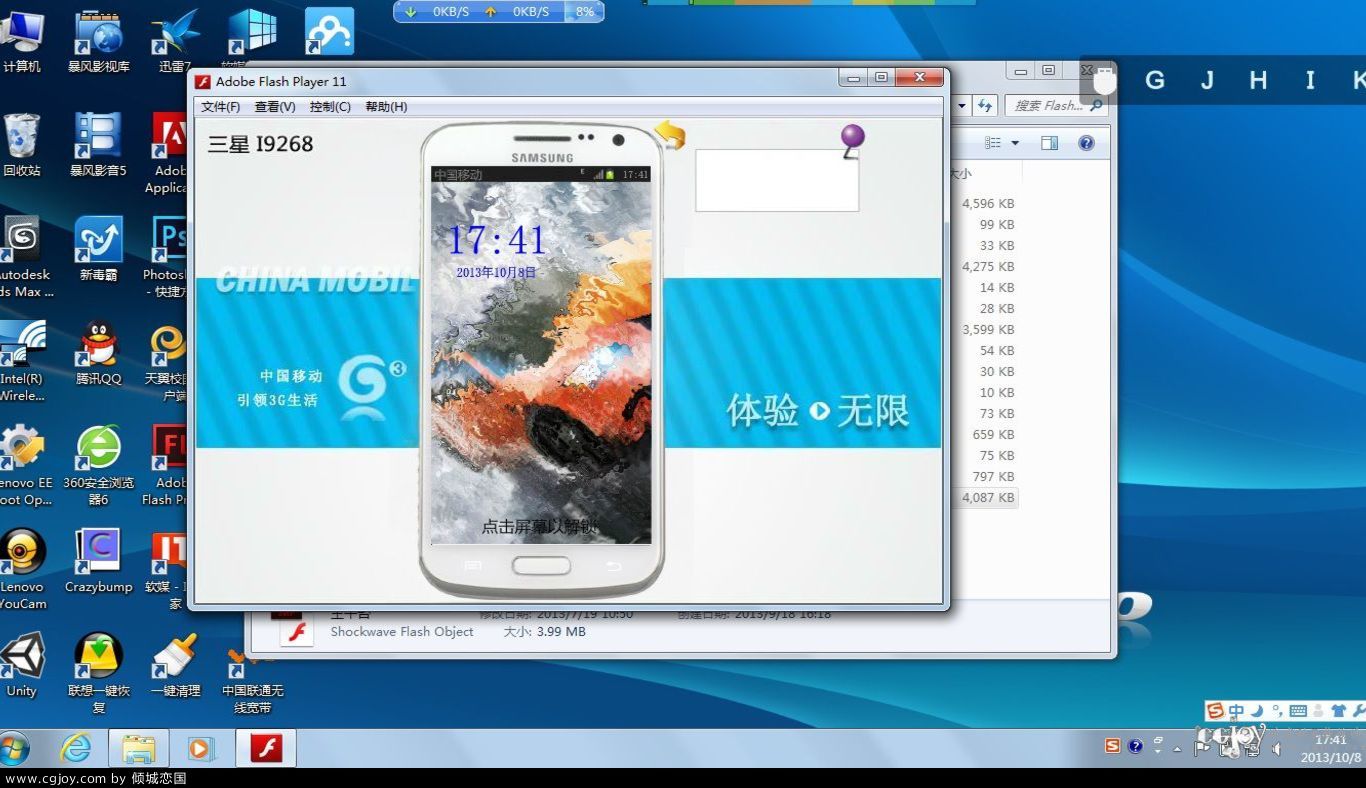Open Internet Explorer from the taskbar

click(76, 748)
